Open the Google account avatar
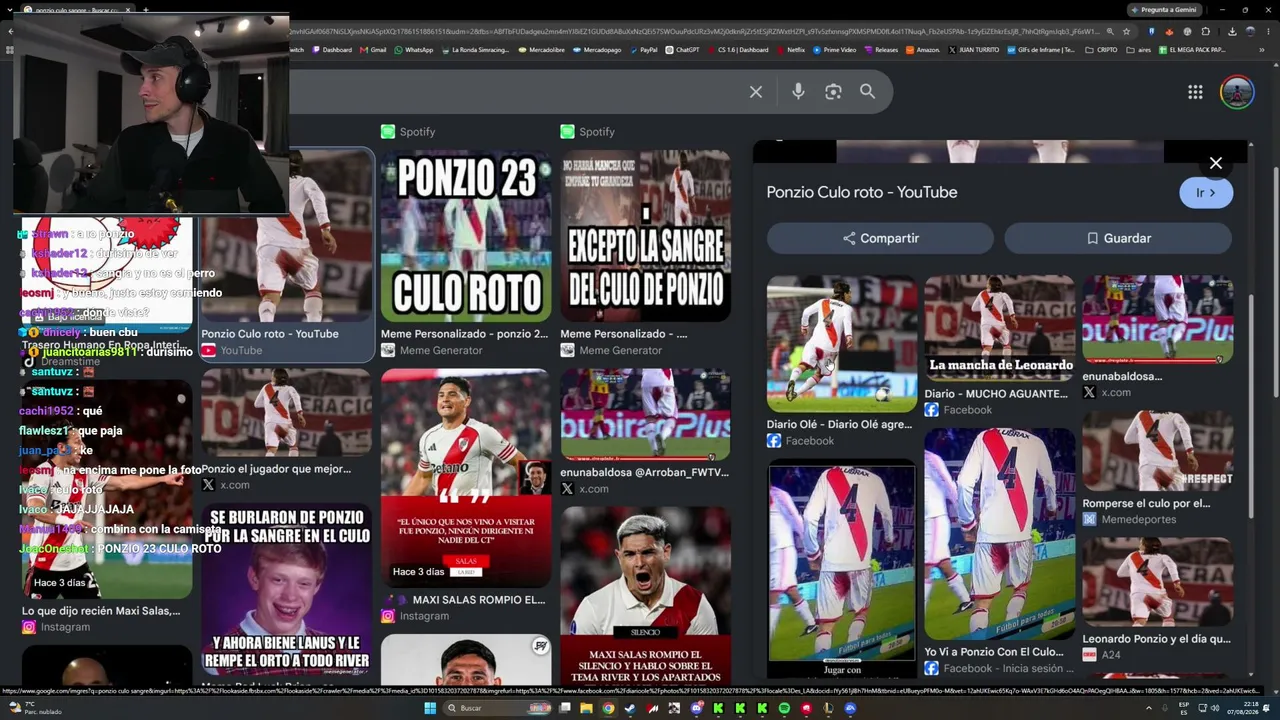This screenshot has height=720, width=1280. pyautogui.click(x=1237, y=92)
